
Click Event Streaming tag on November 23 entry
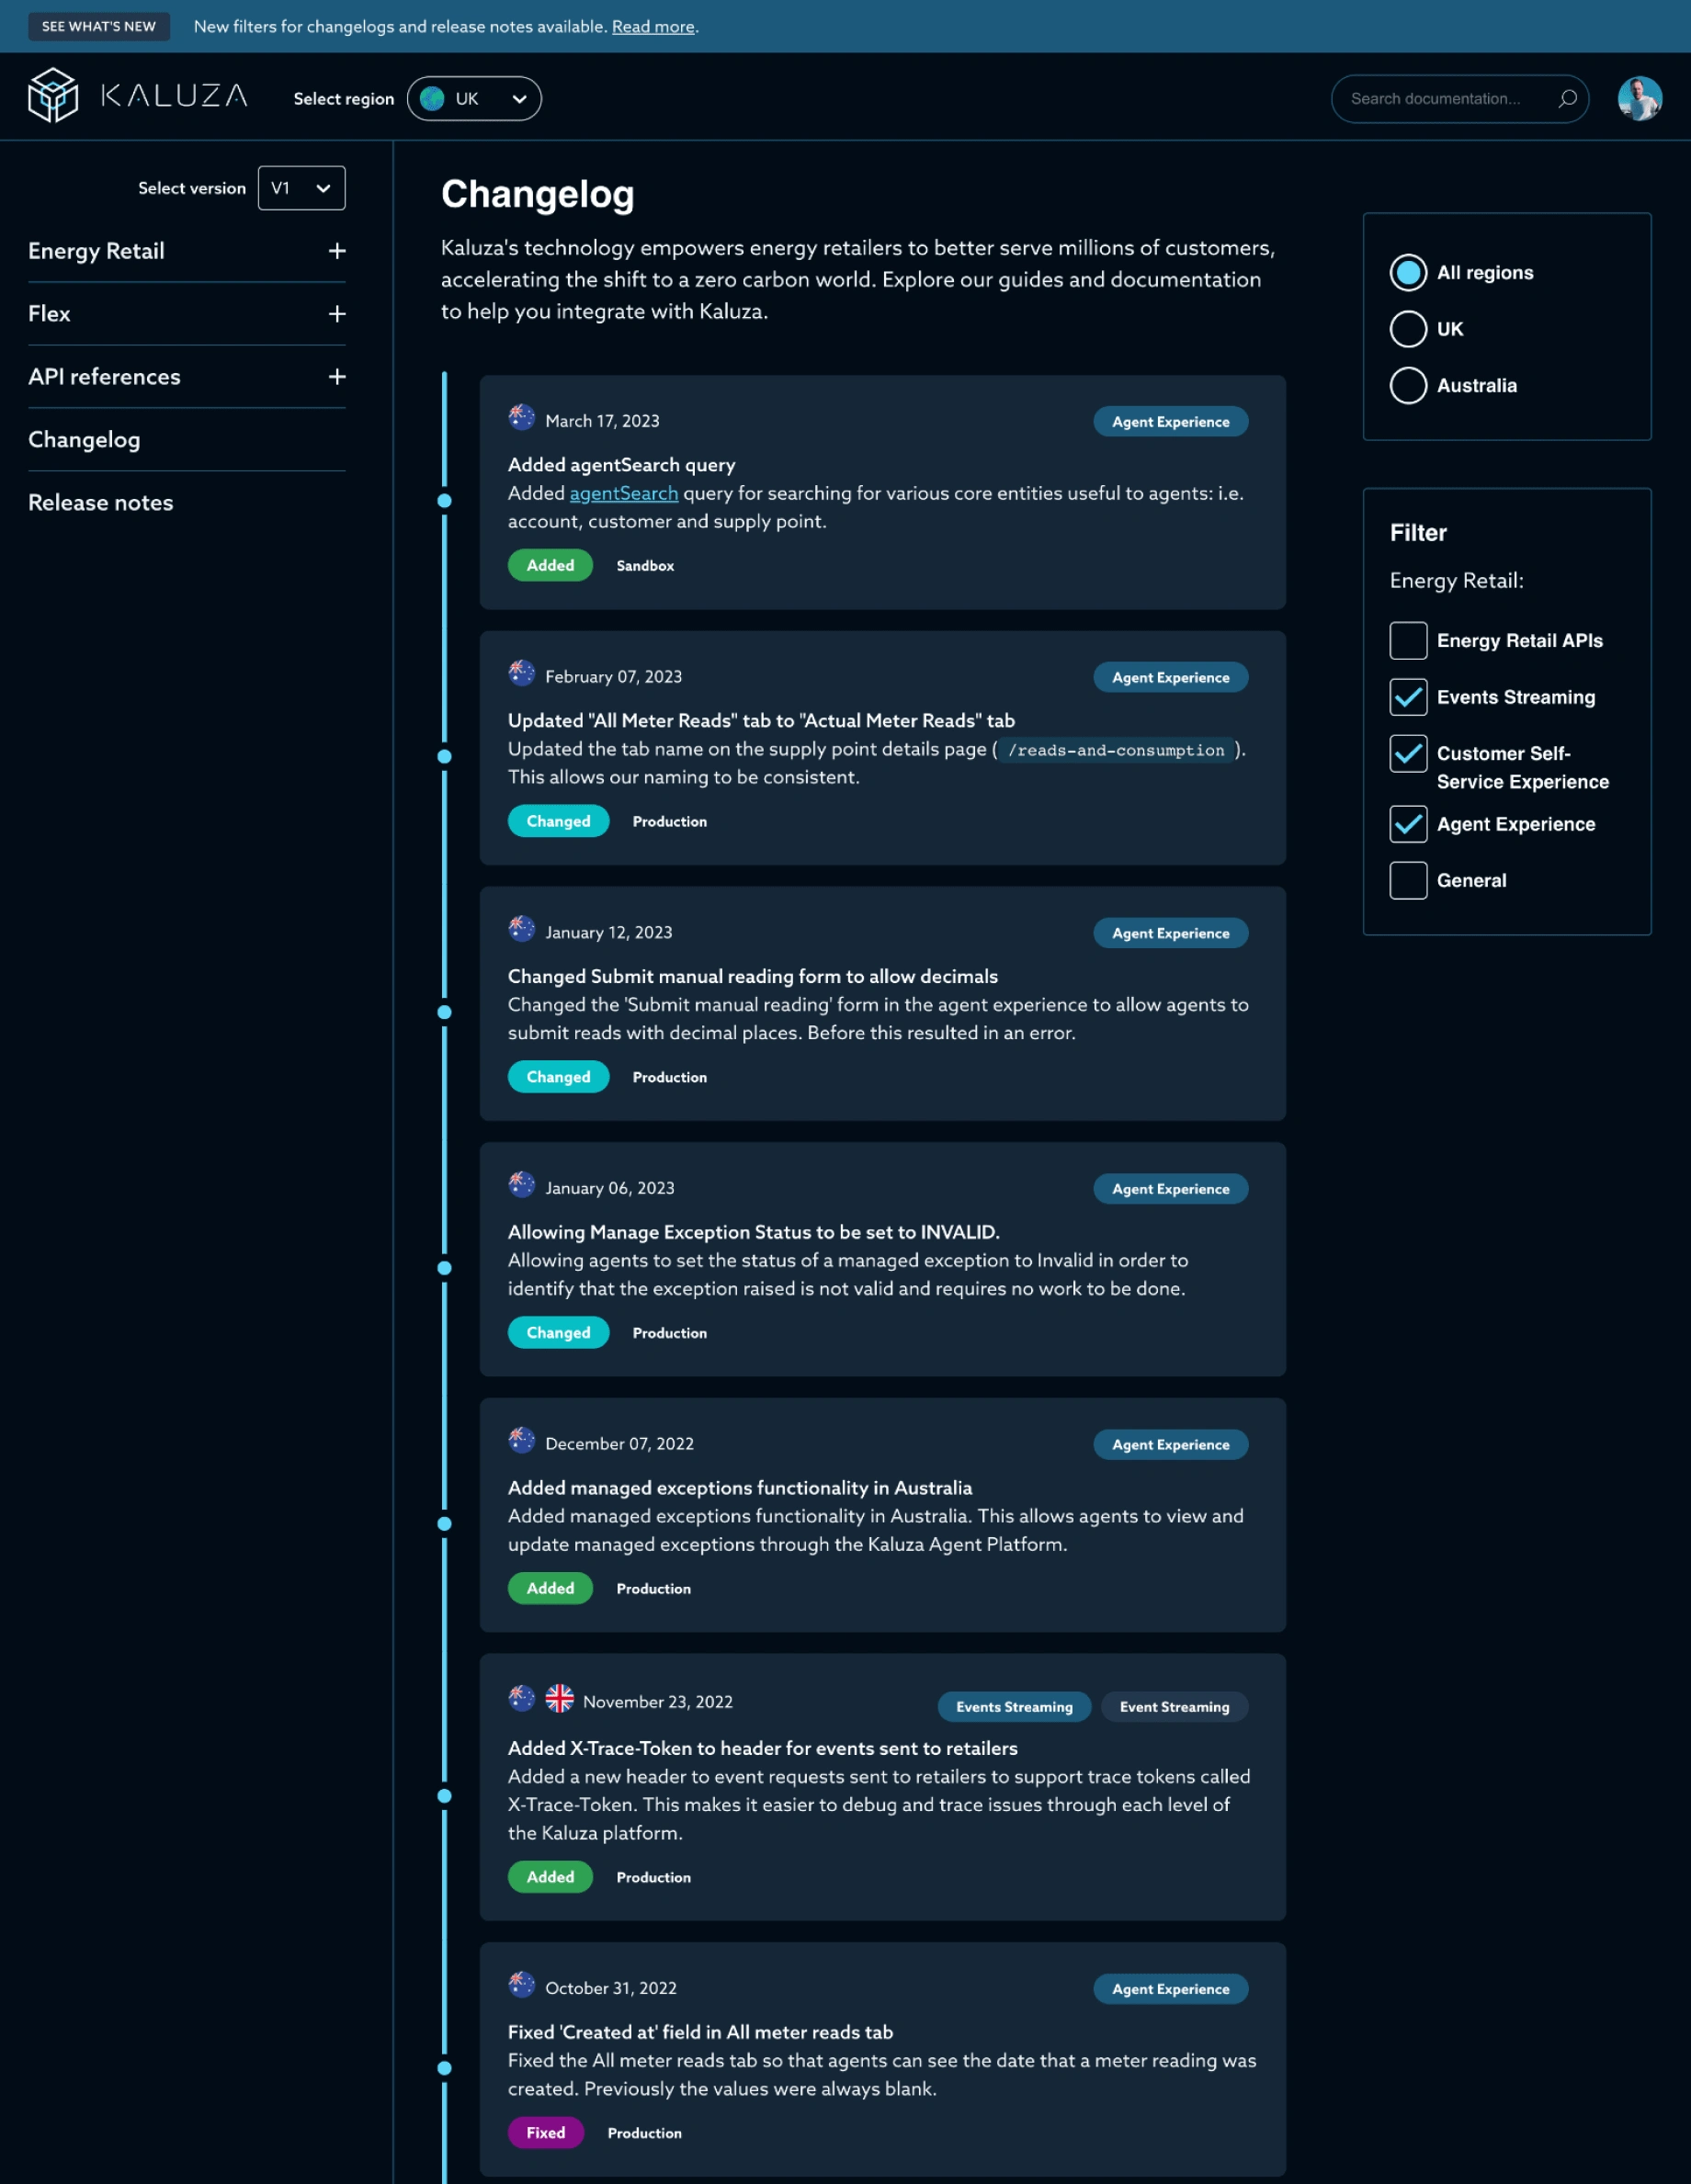point(1174,1707)
